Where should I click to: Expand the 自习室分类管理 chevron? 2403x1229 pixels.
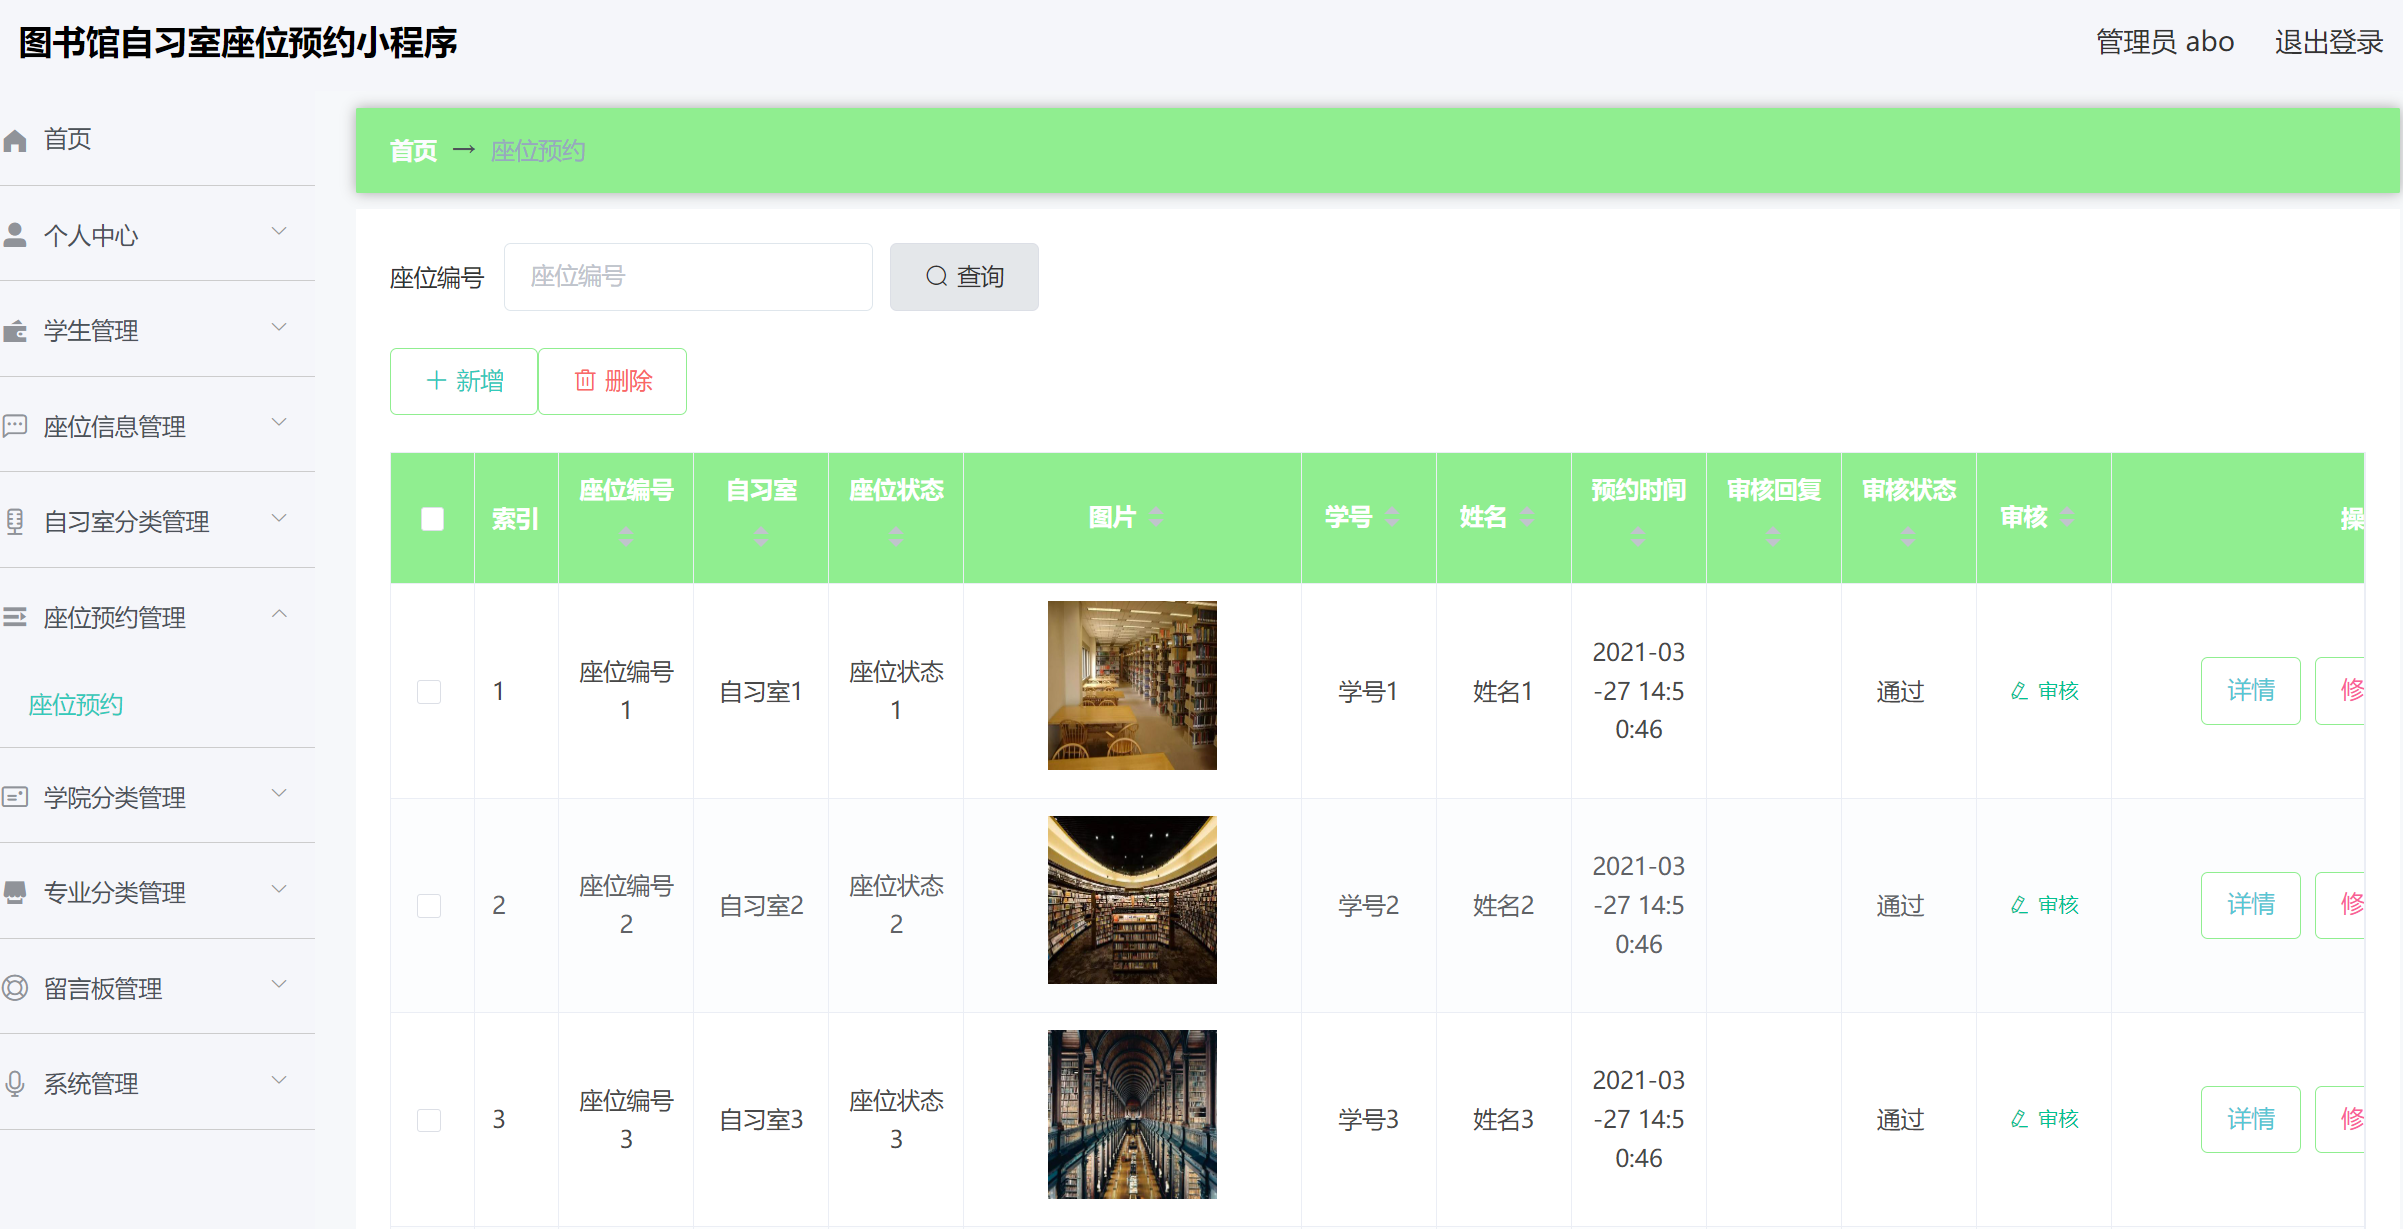(279, 518)
